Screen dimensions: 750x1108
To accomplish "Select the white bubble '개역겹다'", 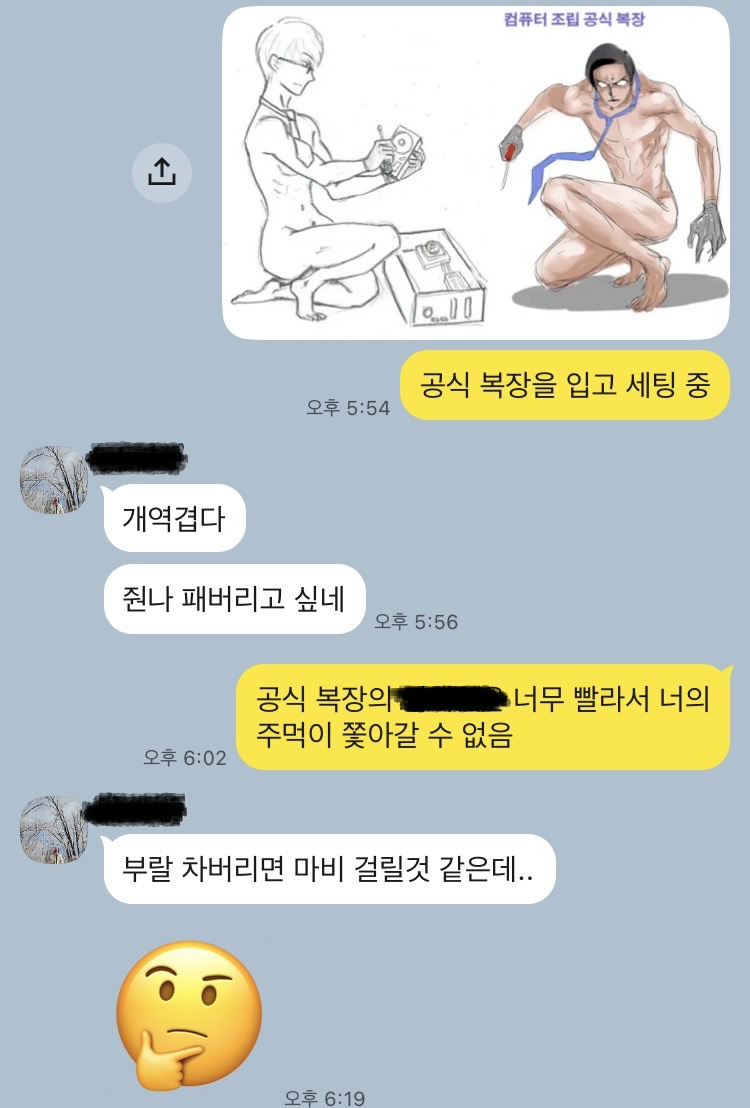I will pyautogui.click(x=174, y=519).
